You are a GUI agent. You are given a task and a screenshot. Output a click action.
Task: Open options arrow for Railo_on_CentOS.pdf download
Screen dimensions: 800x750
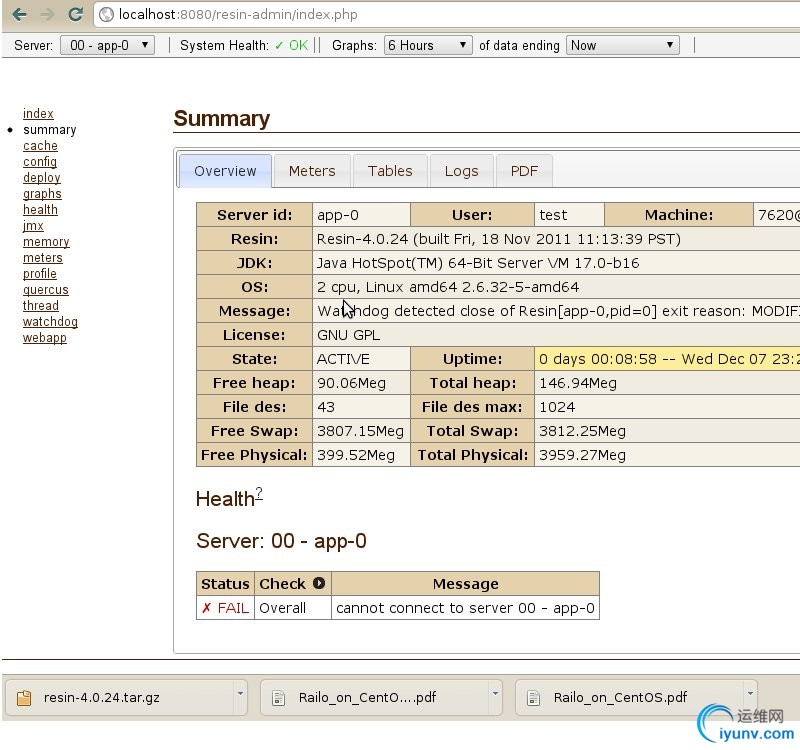(750, 694)
